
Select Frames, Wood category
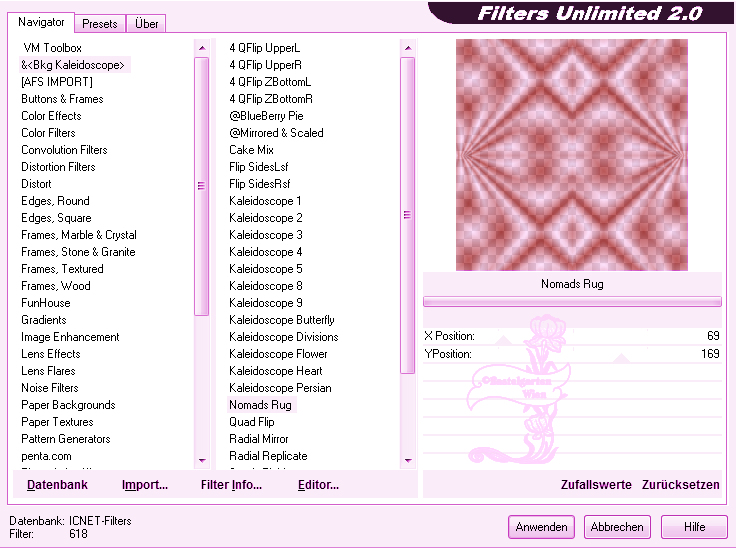[55, 286]
